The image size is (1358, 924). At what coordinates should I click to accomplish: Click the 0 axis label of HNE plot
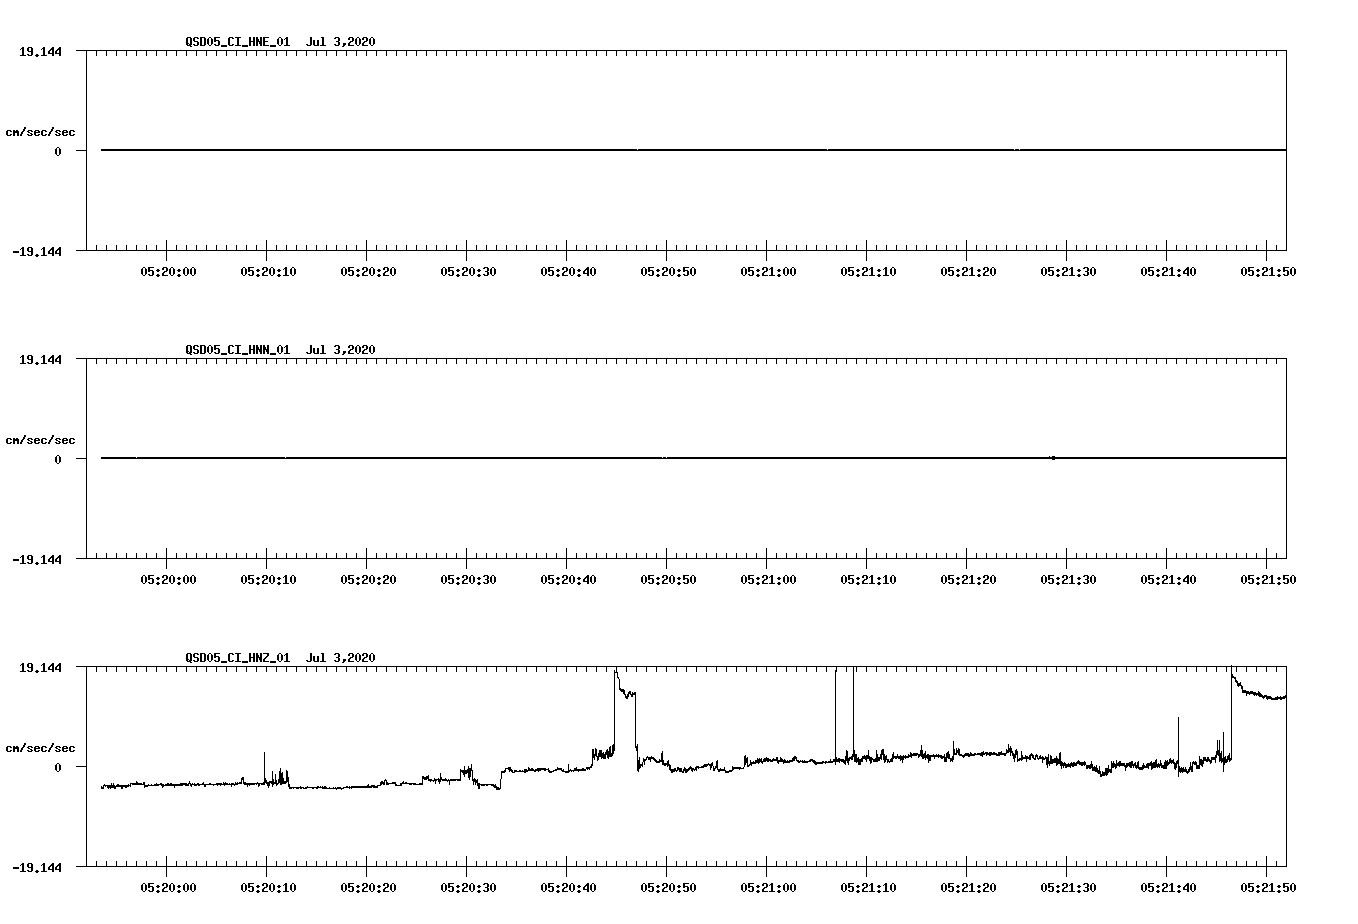(58, 151)
